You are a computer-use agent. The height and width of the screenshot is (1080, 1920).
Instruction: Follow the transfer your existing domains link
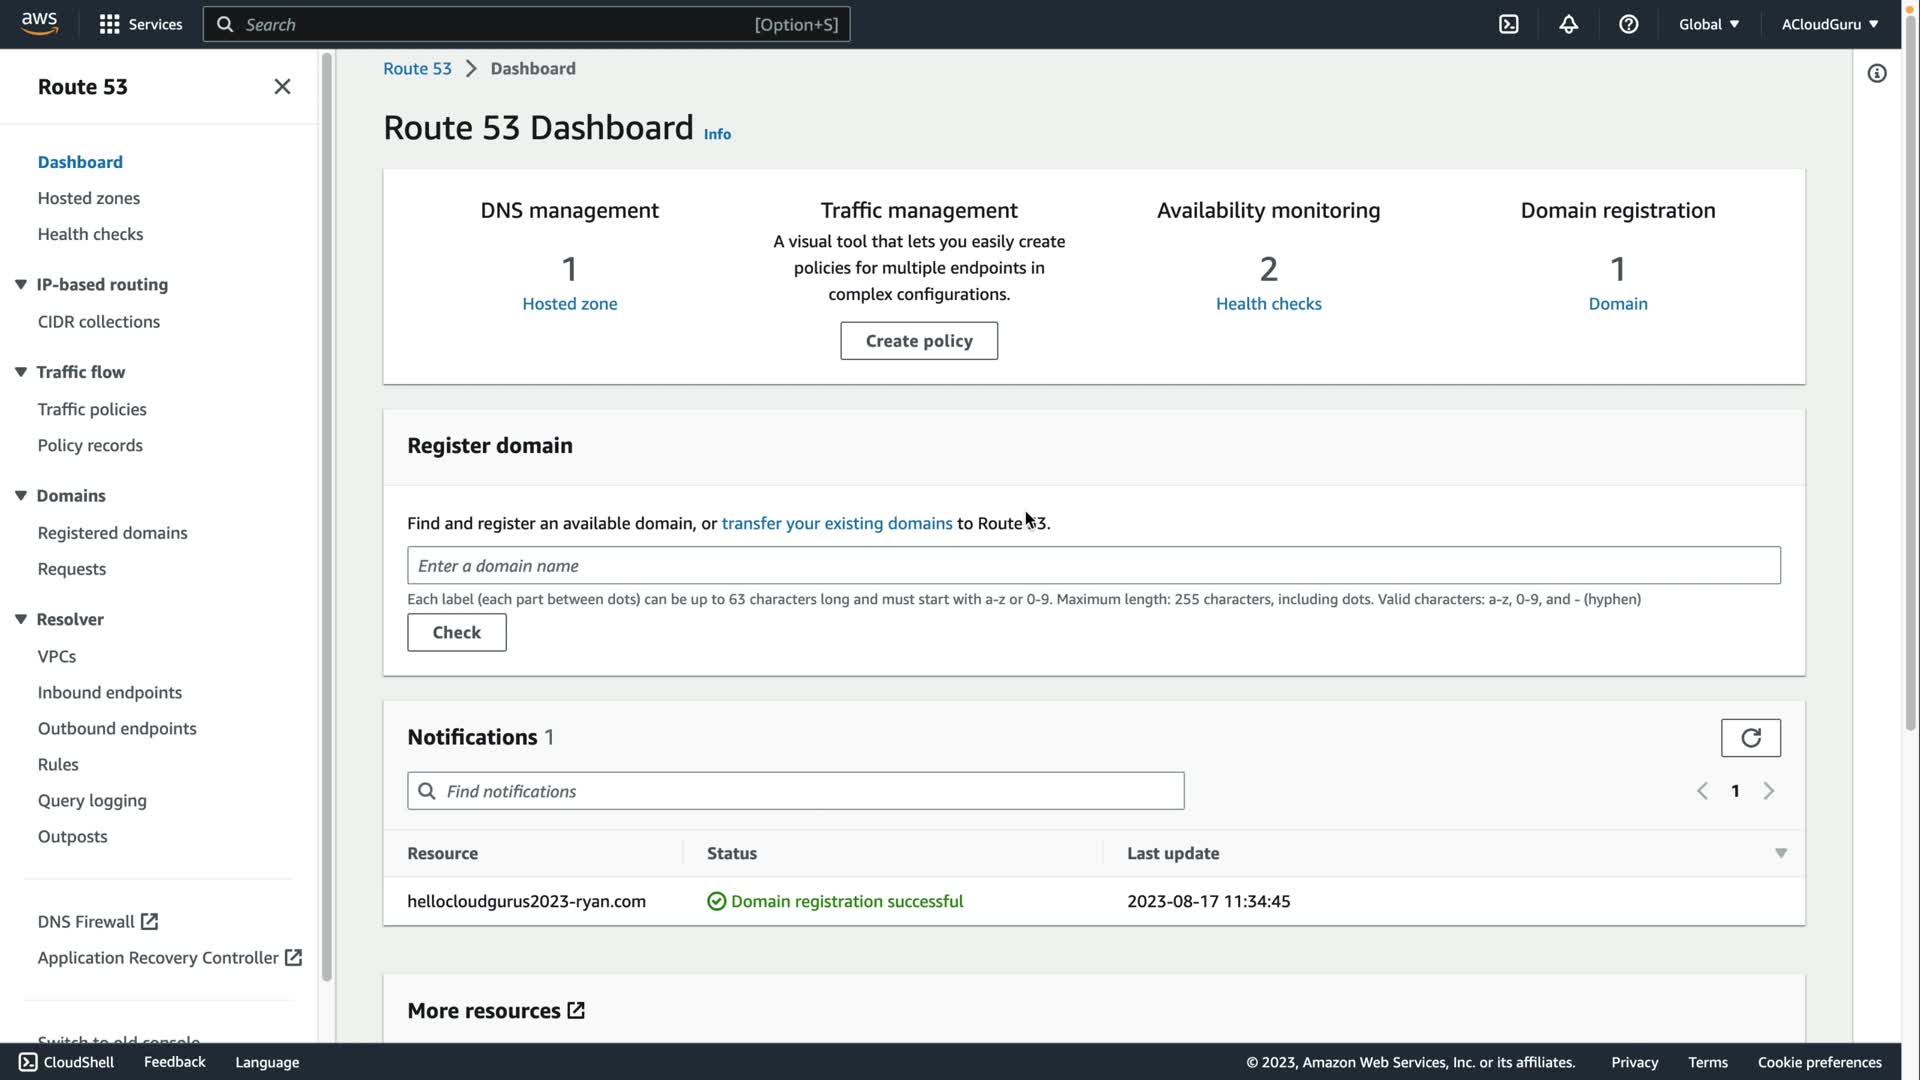pyautogui.click(x=836, y=523)
